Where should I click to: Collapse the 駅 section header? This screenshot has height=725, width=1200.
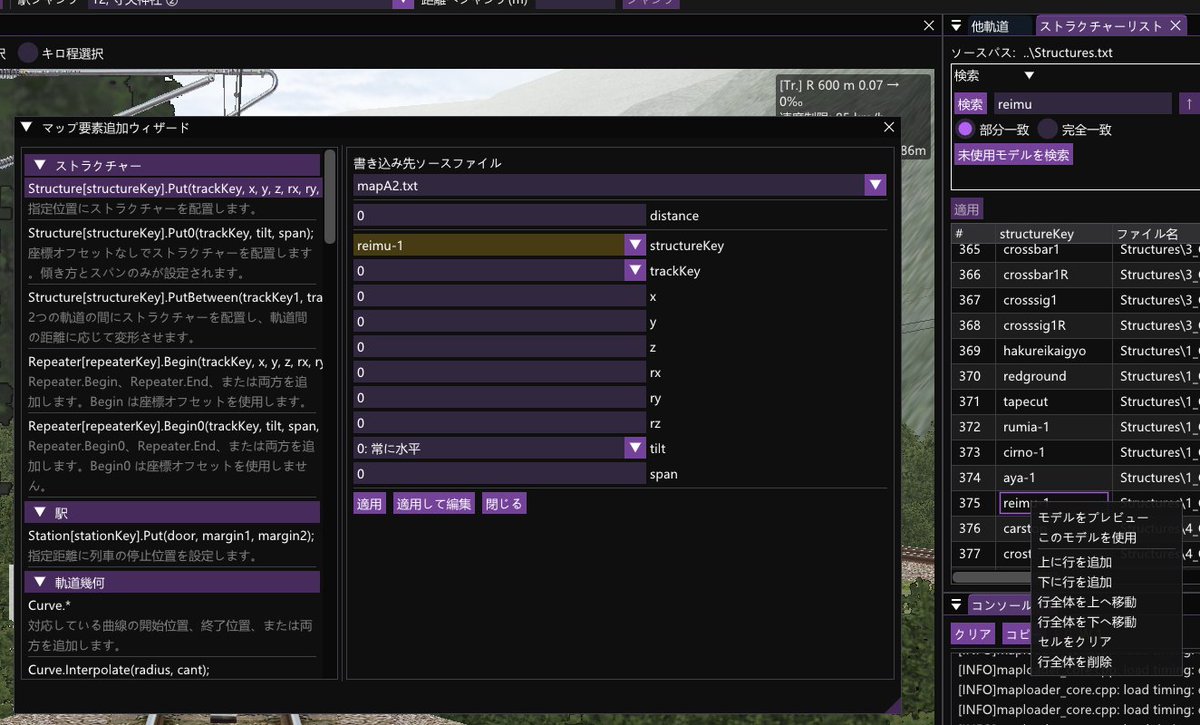[172, 513]
